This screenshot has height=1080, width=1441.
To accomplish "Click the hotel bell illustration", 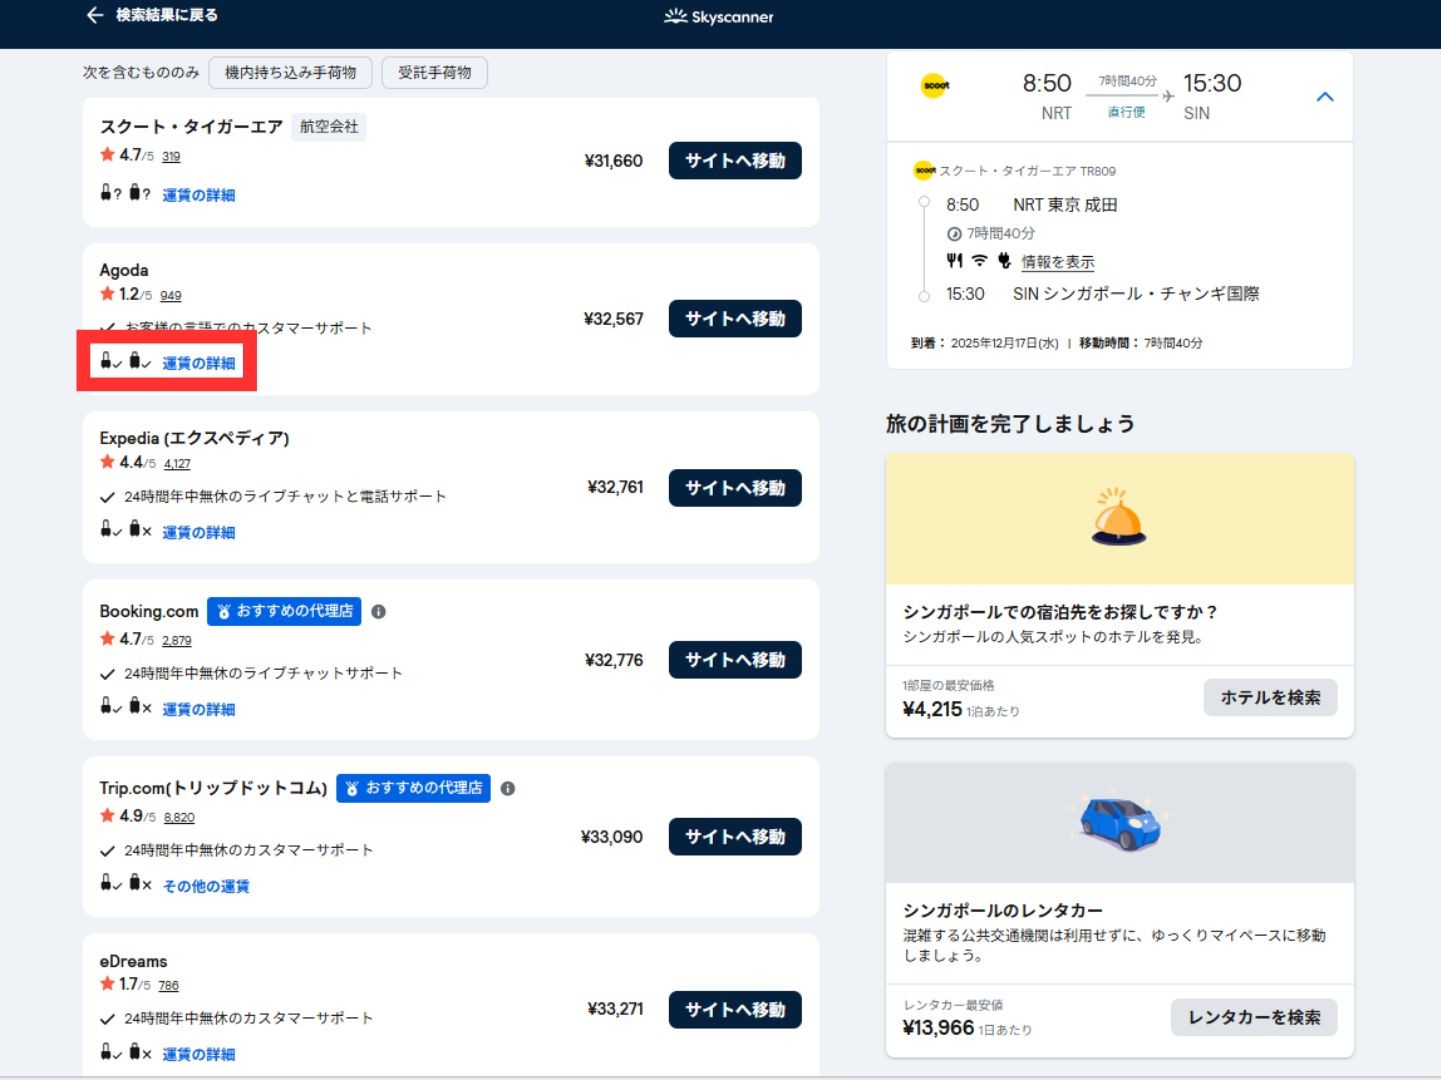I will click(1118, 517).
